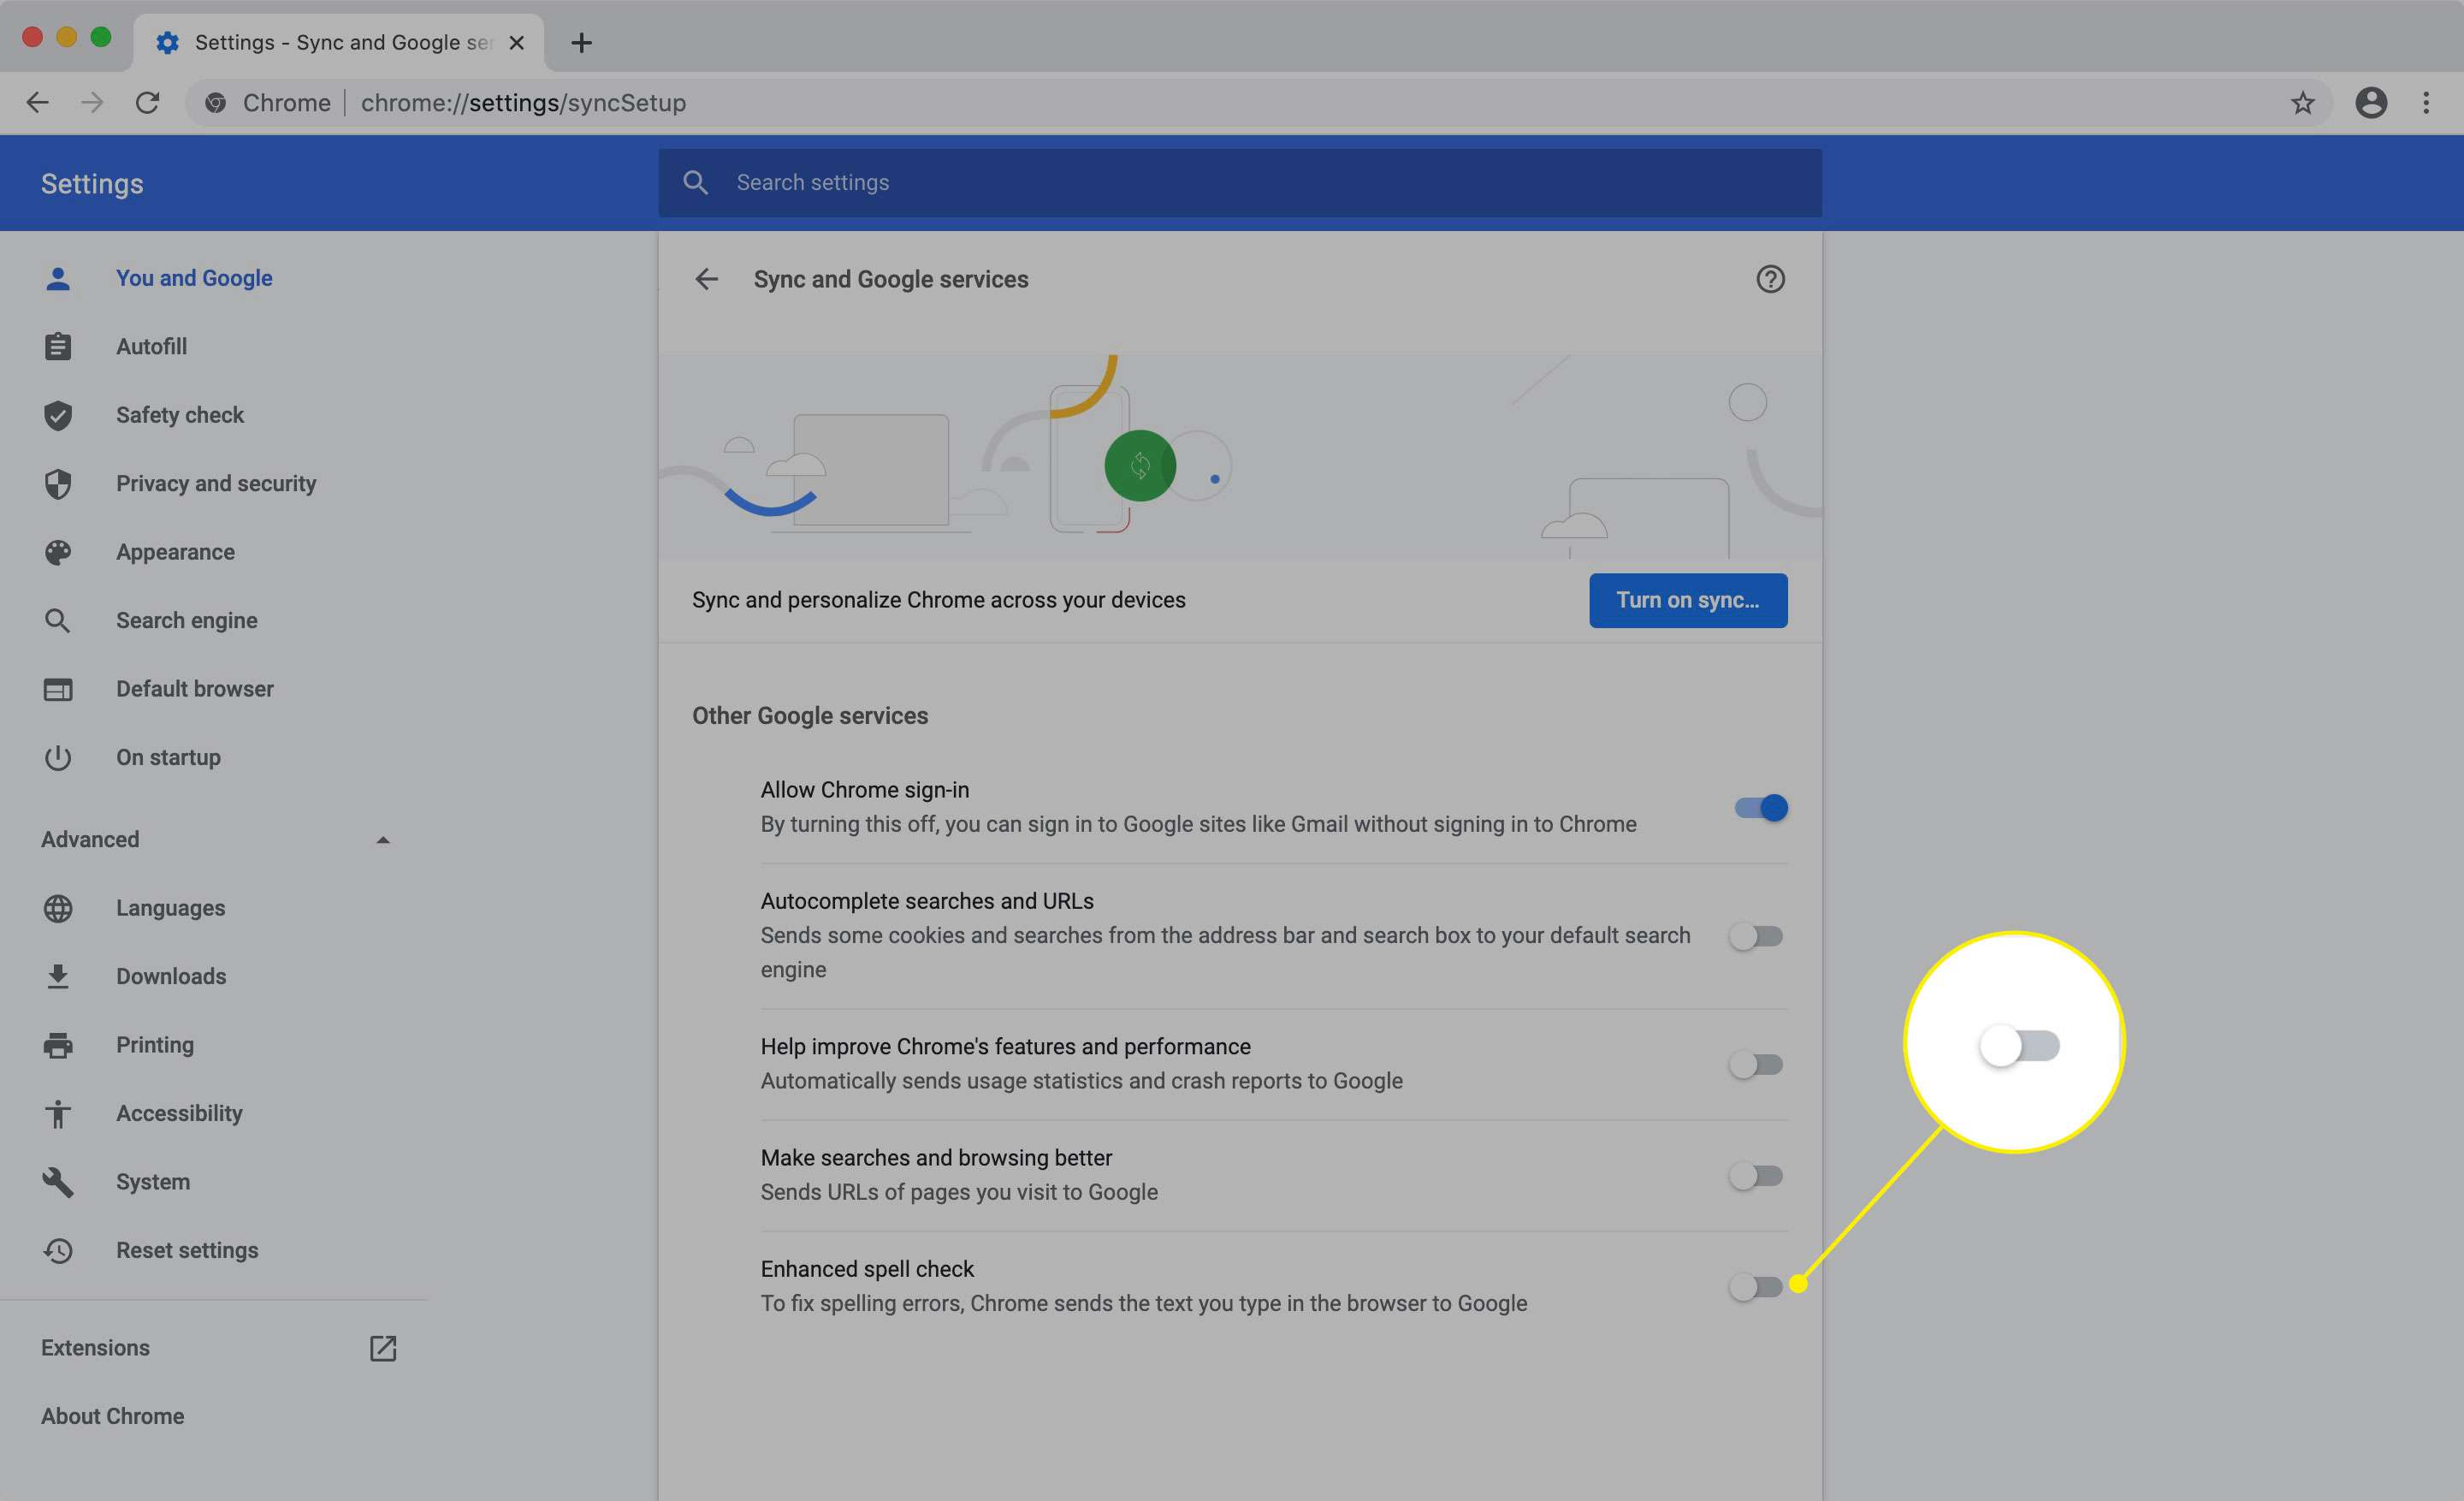2464x1501 pixels.
Task: Collapse the Advanced section arrow
Action: (383, 840)
